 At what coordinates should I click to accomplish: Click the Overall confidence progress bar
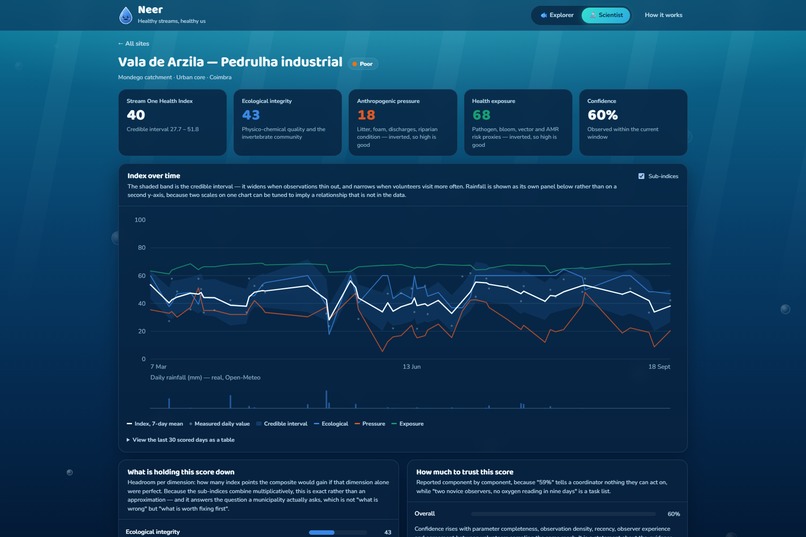(x=563, y=514)
